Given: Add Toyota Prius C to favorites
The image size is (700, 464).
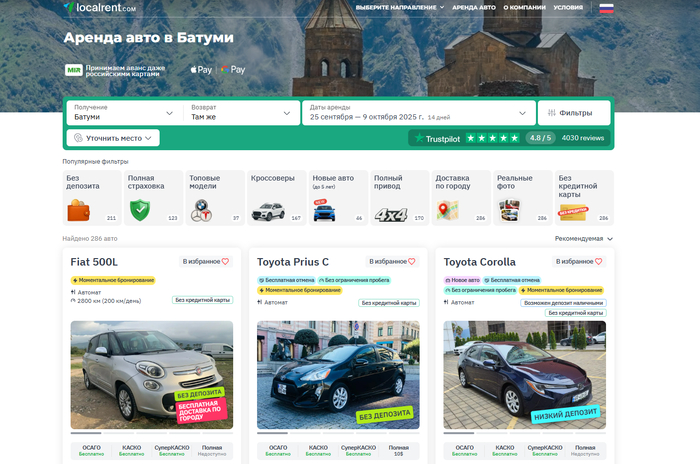Looking at the screenshot, I should pyautogui.click(x=392, y=262).
